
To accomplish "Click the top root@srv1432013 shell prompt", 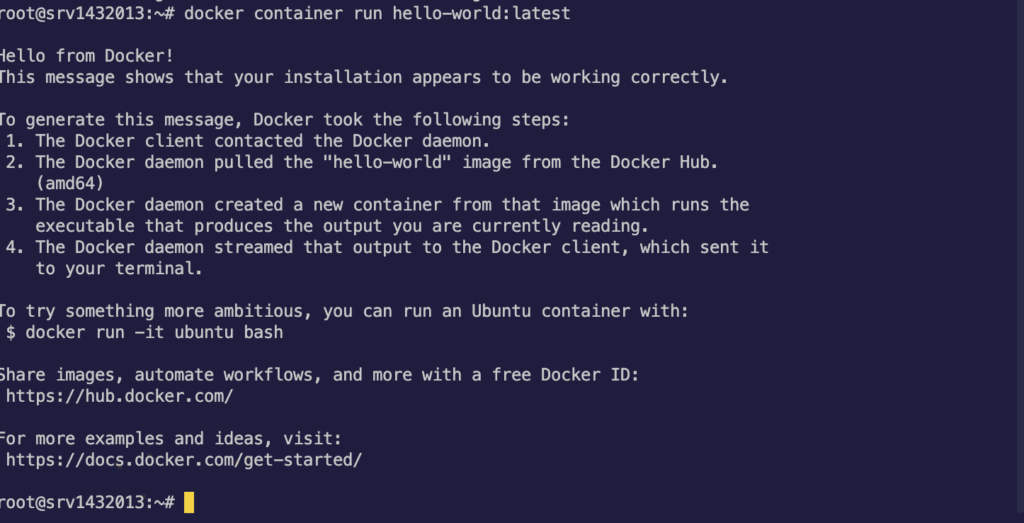I will pyautogui.click(x=87, y=14).
